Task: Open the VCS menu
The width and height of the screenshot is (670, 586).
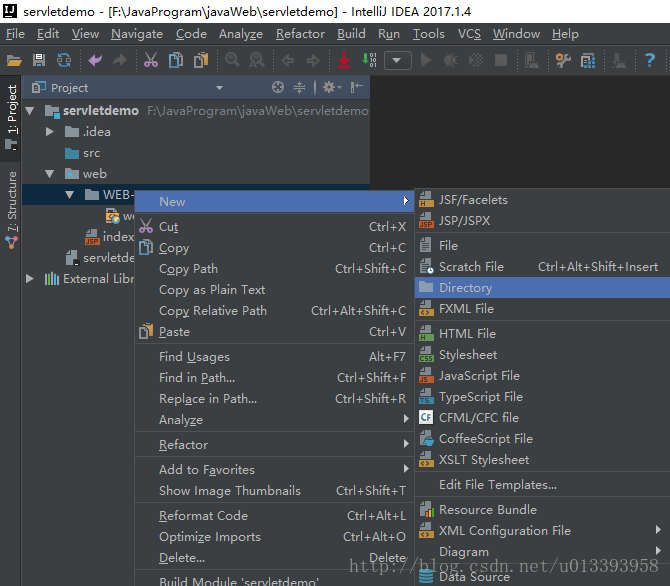Action: pos(469,34)
